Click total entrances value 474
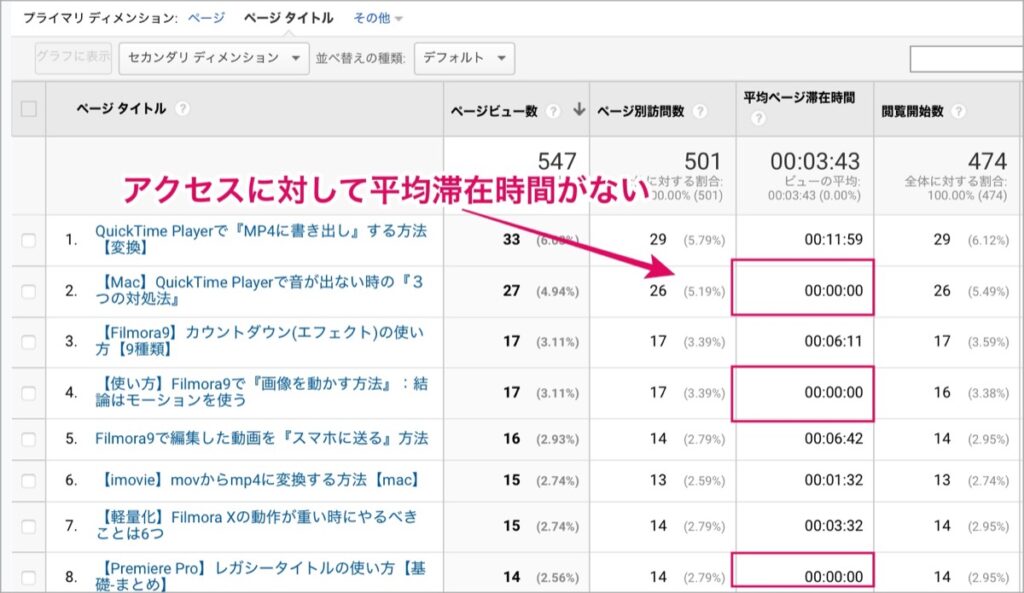The image size is (1024, 593). point(987,161)
